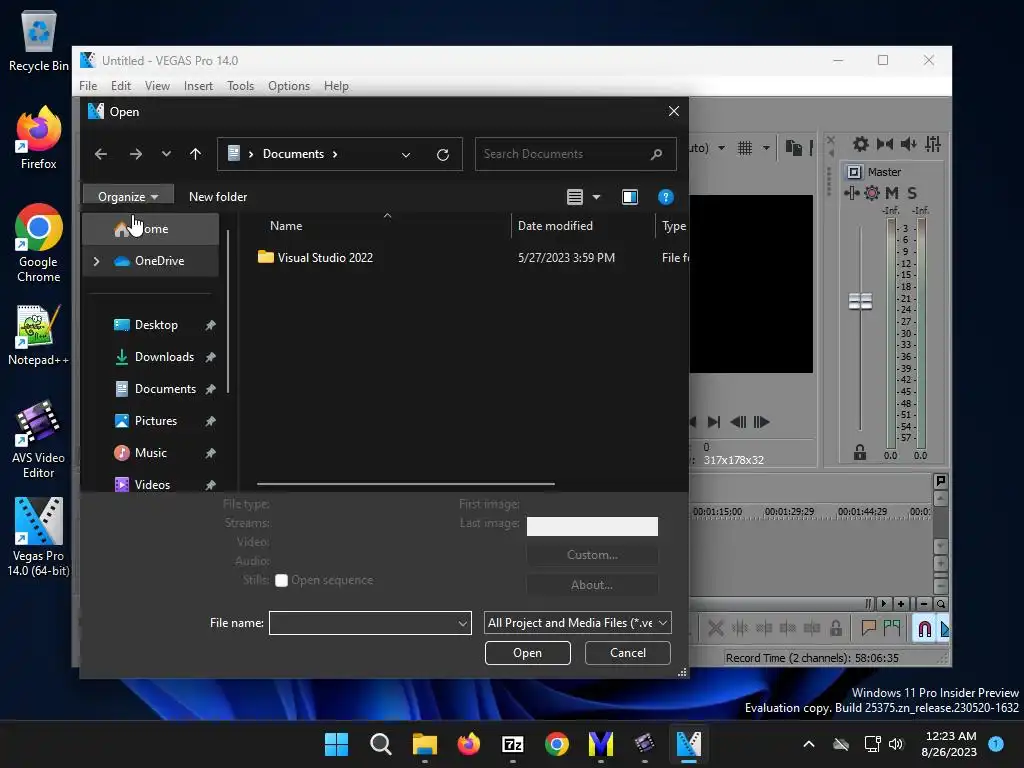
Task: Click the overlays grid icon in preview
Action: click(x=744, y=148)
